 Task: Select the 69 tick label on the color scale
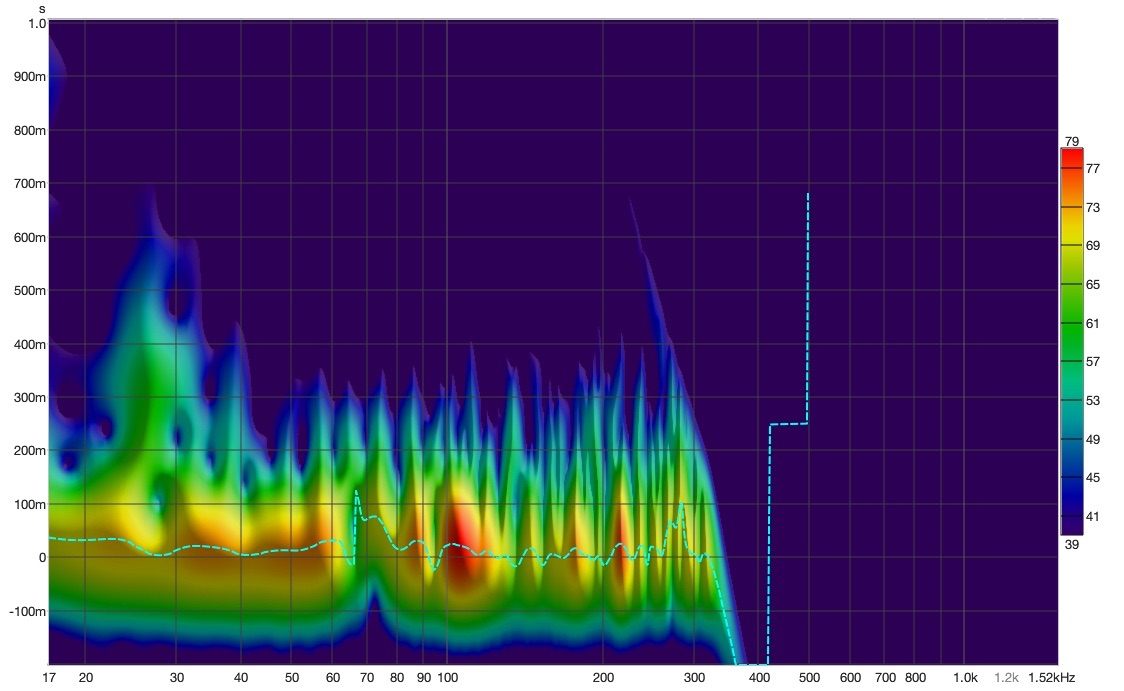point(1092,246)
